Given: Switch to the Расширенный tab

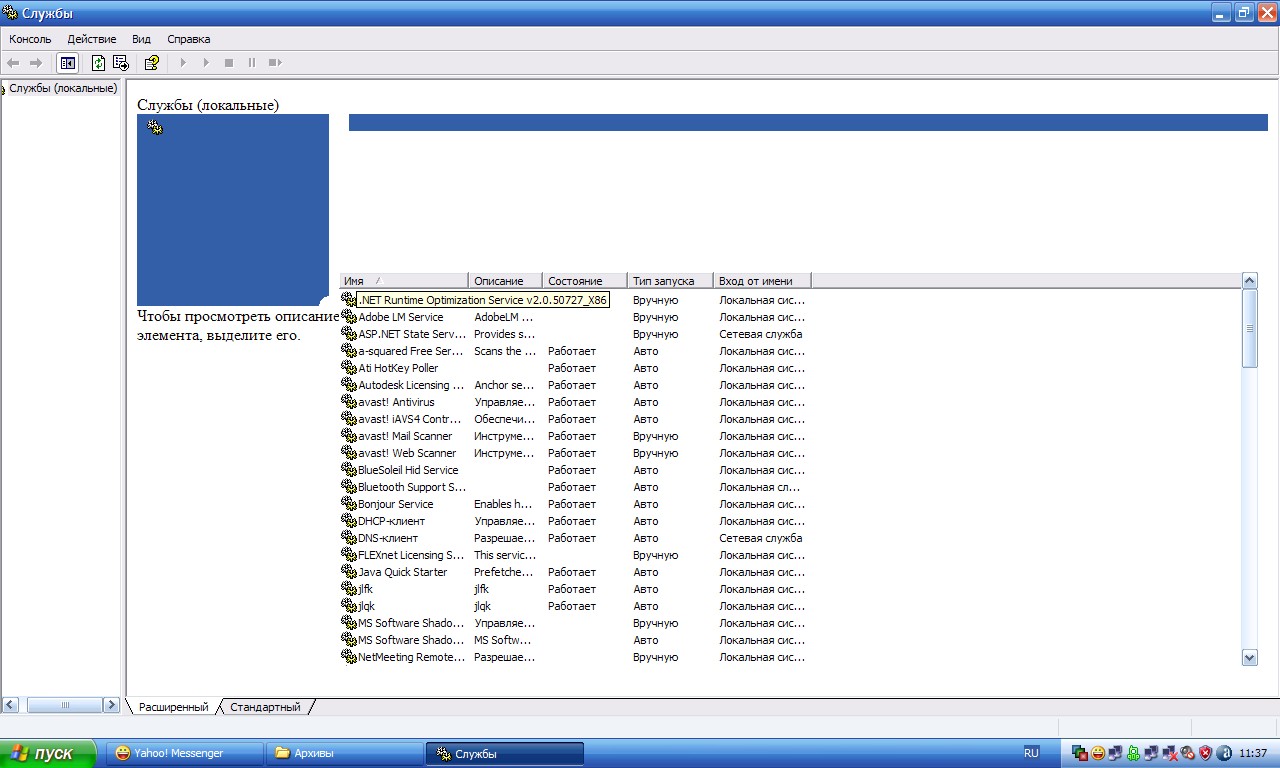Looking at the screenshot, I should (x=173, y=707).
